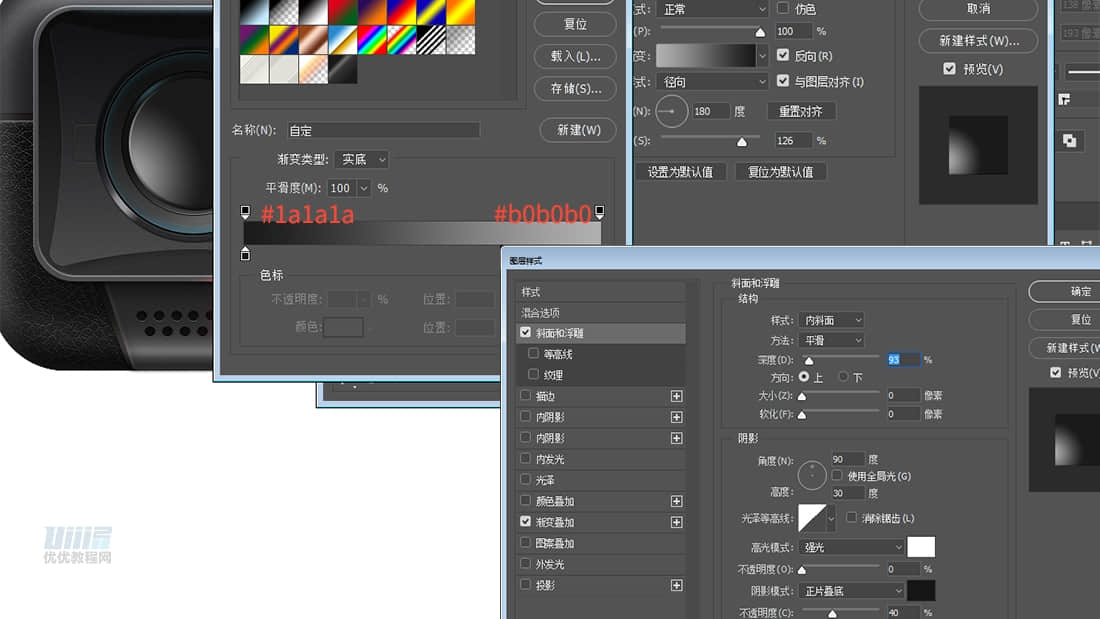Open 平滑度 100 dropdown arrow
The width and height of the screenshot is (1100, 619).
[363, 188]
